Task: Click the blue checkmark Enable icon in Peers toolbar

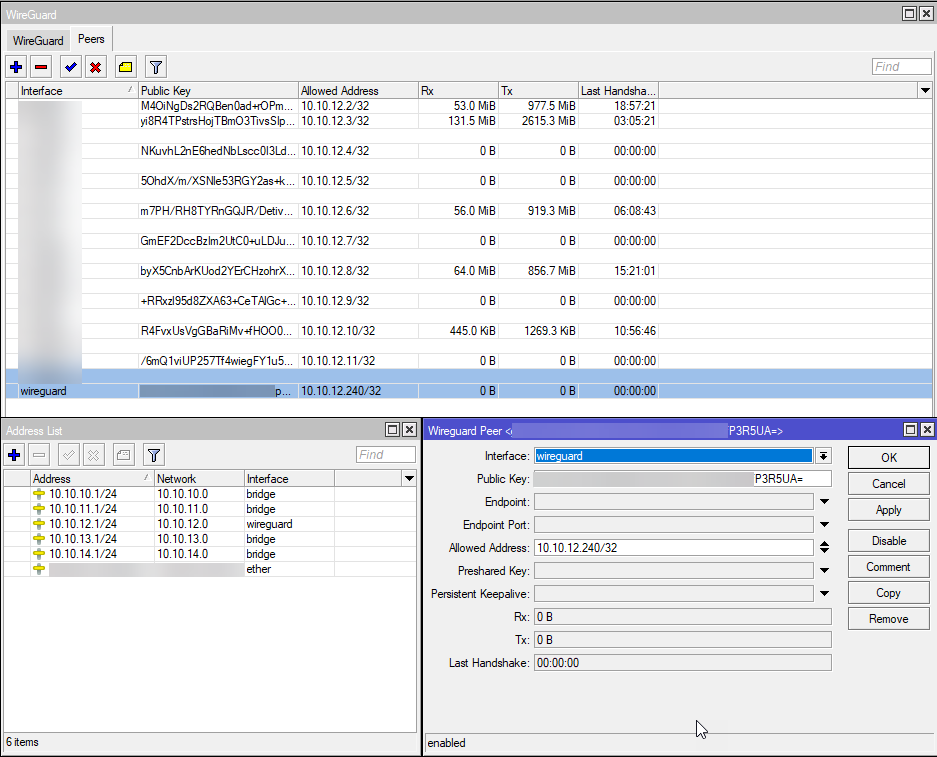Action: 70,67
